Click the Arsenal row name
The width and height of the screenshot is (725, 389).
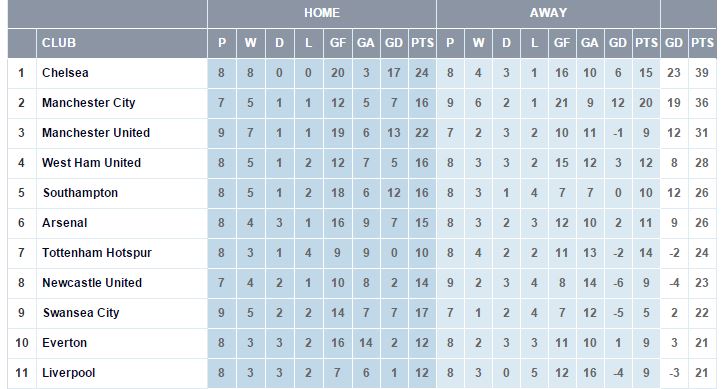pyautogui.click(x=65, y=223)
